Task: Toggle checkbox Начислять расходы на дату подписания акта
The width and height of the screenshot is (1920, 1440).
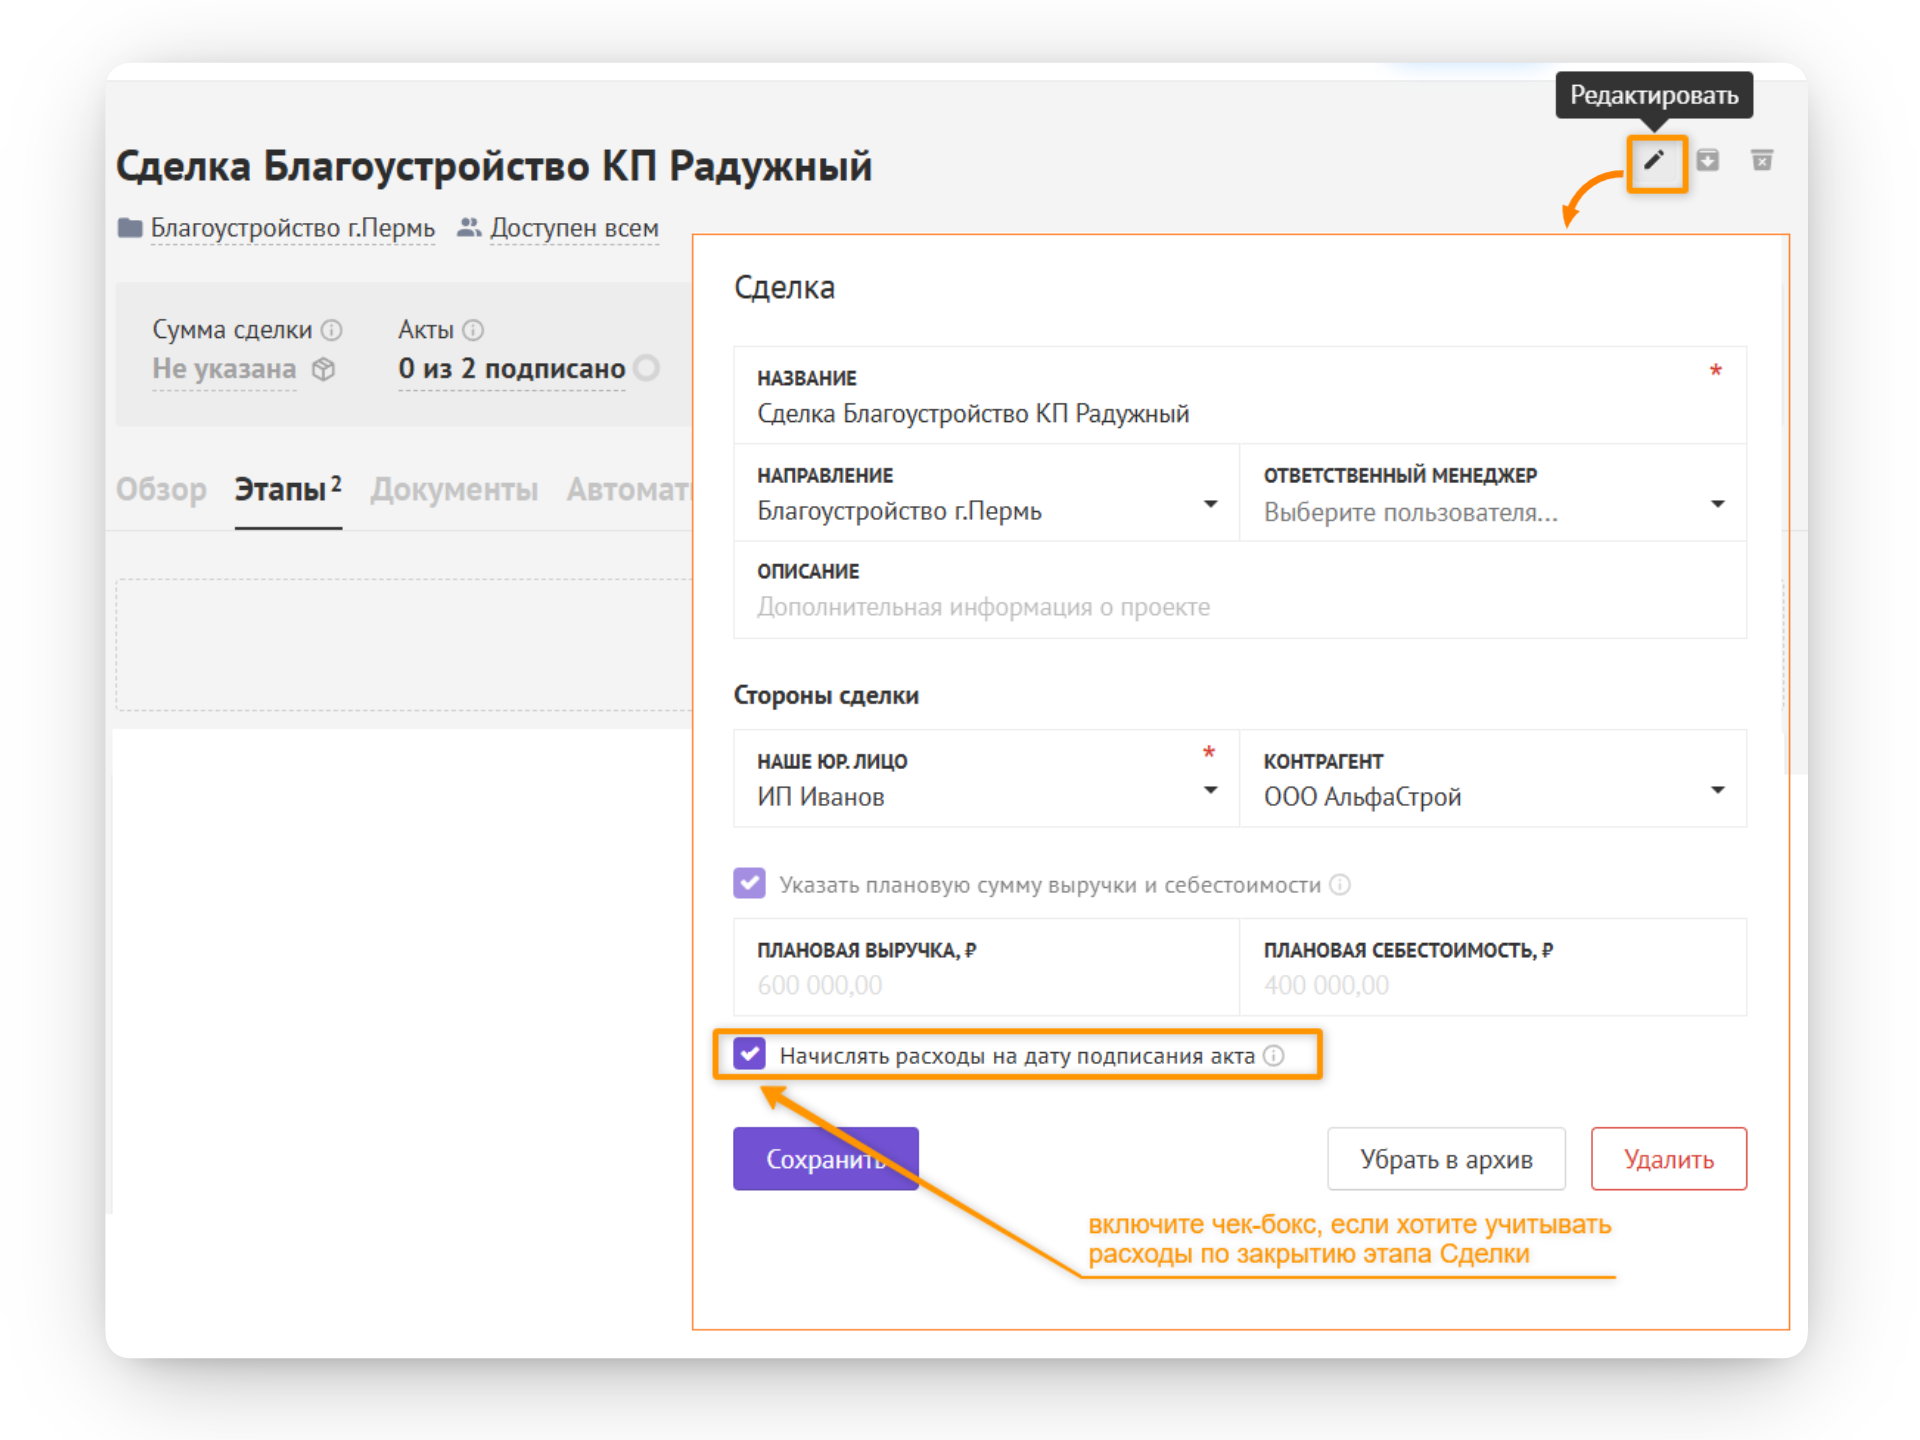Action: [x=749, y=1054]
